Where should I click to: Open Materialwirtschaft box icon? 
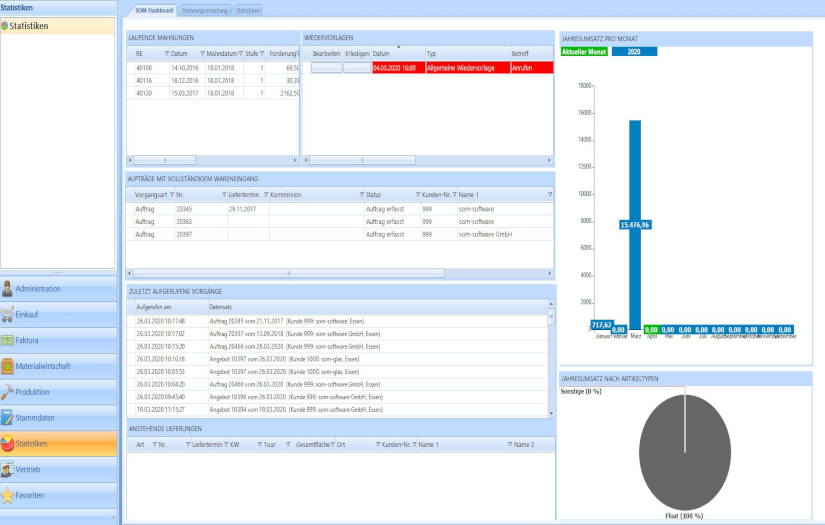(8, 366)
